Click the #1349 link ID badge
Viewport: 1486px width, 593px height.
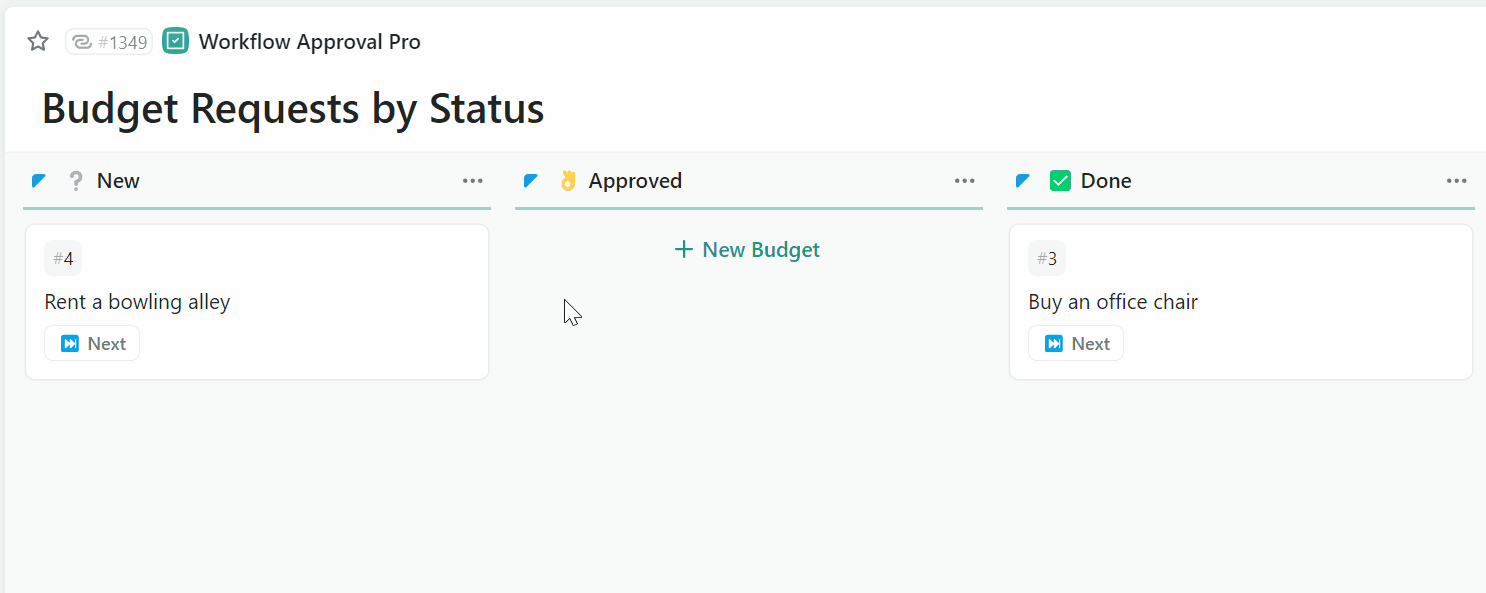click(109, 42)
